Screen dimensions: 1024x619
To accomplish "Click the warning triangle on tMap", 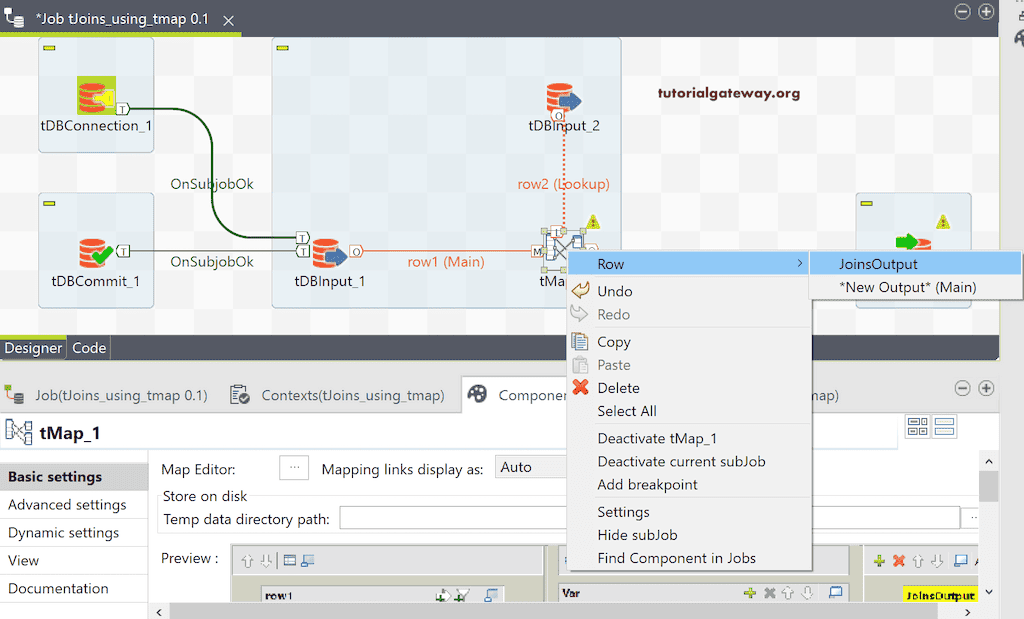I will (593, 222).
